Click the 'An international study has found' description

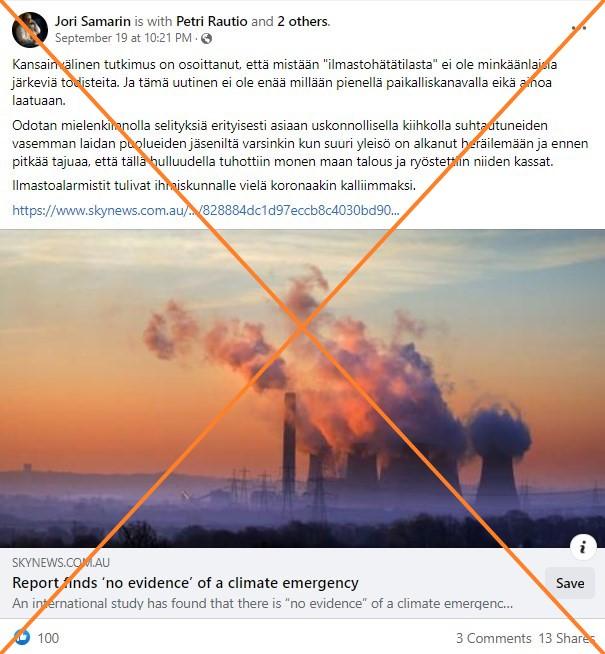pos(263,604)
